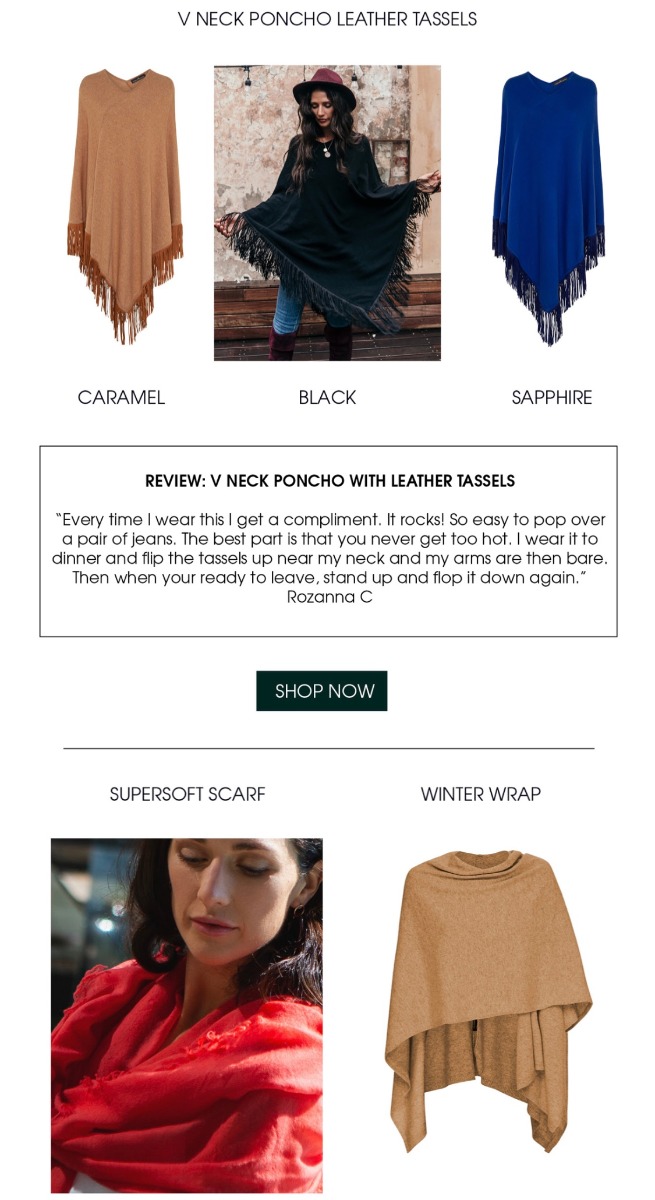Click the camel Winter Wrap product image

(x=488, y=1001)
